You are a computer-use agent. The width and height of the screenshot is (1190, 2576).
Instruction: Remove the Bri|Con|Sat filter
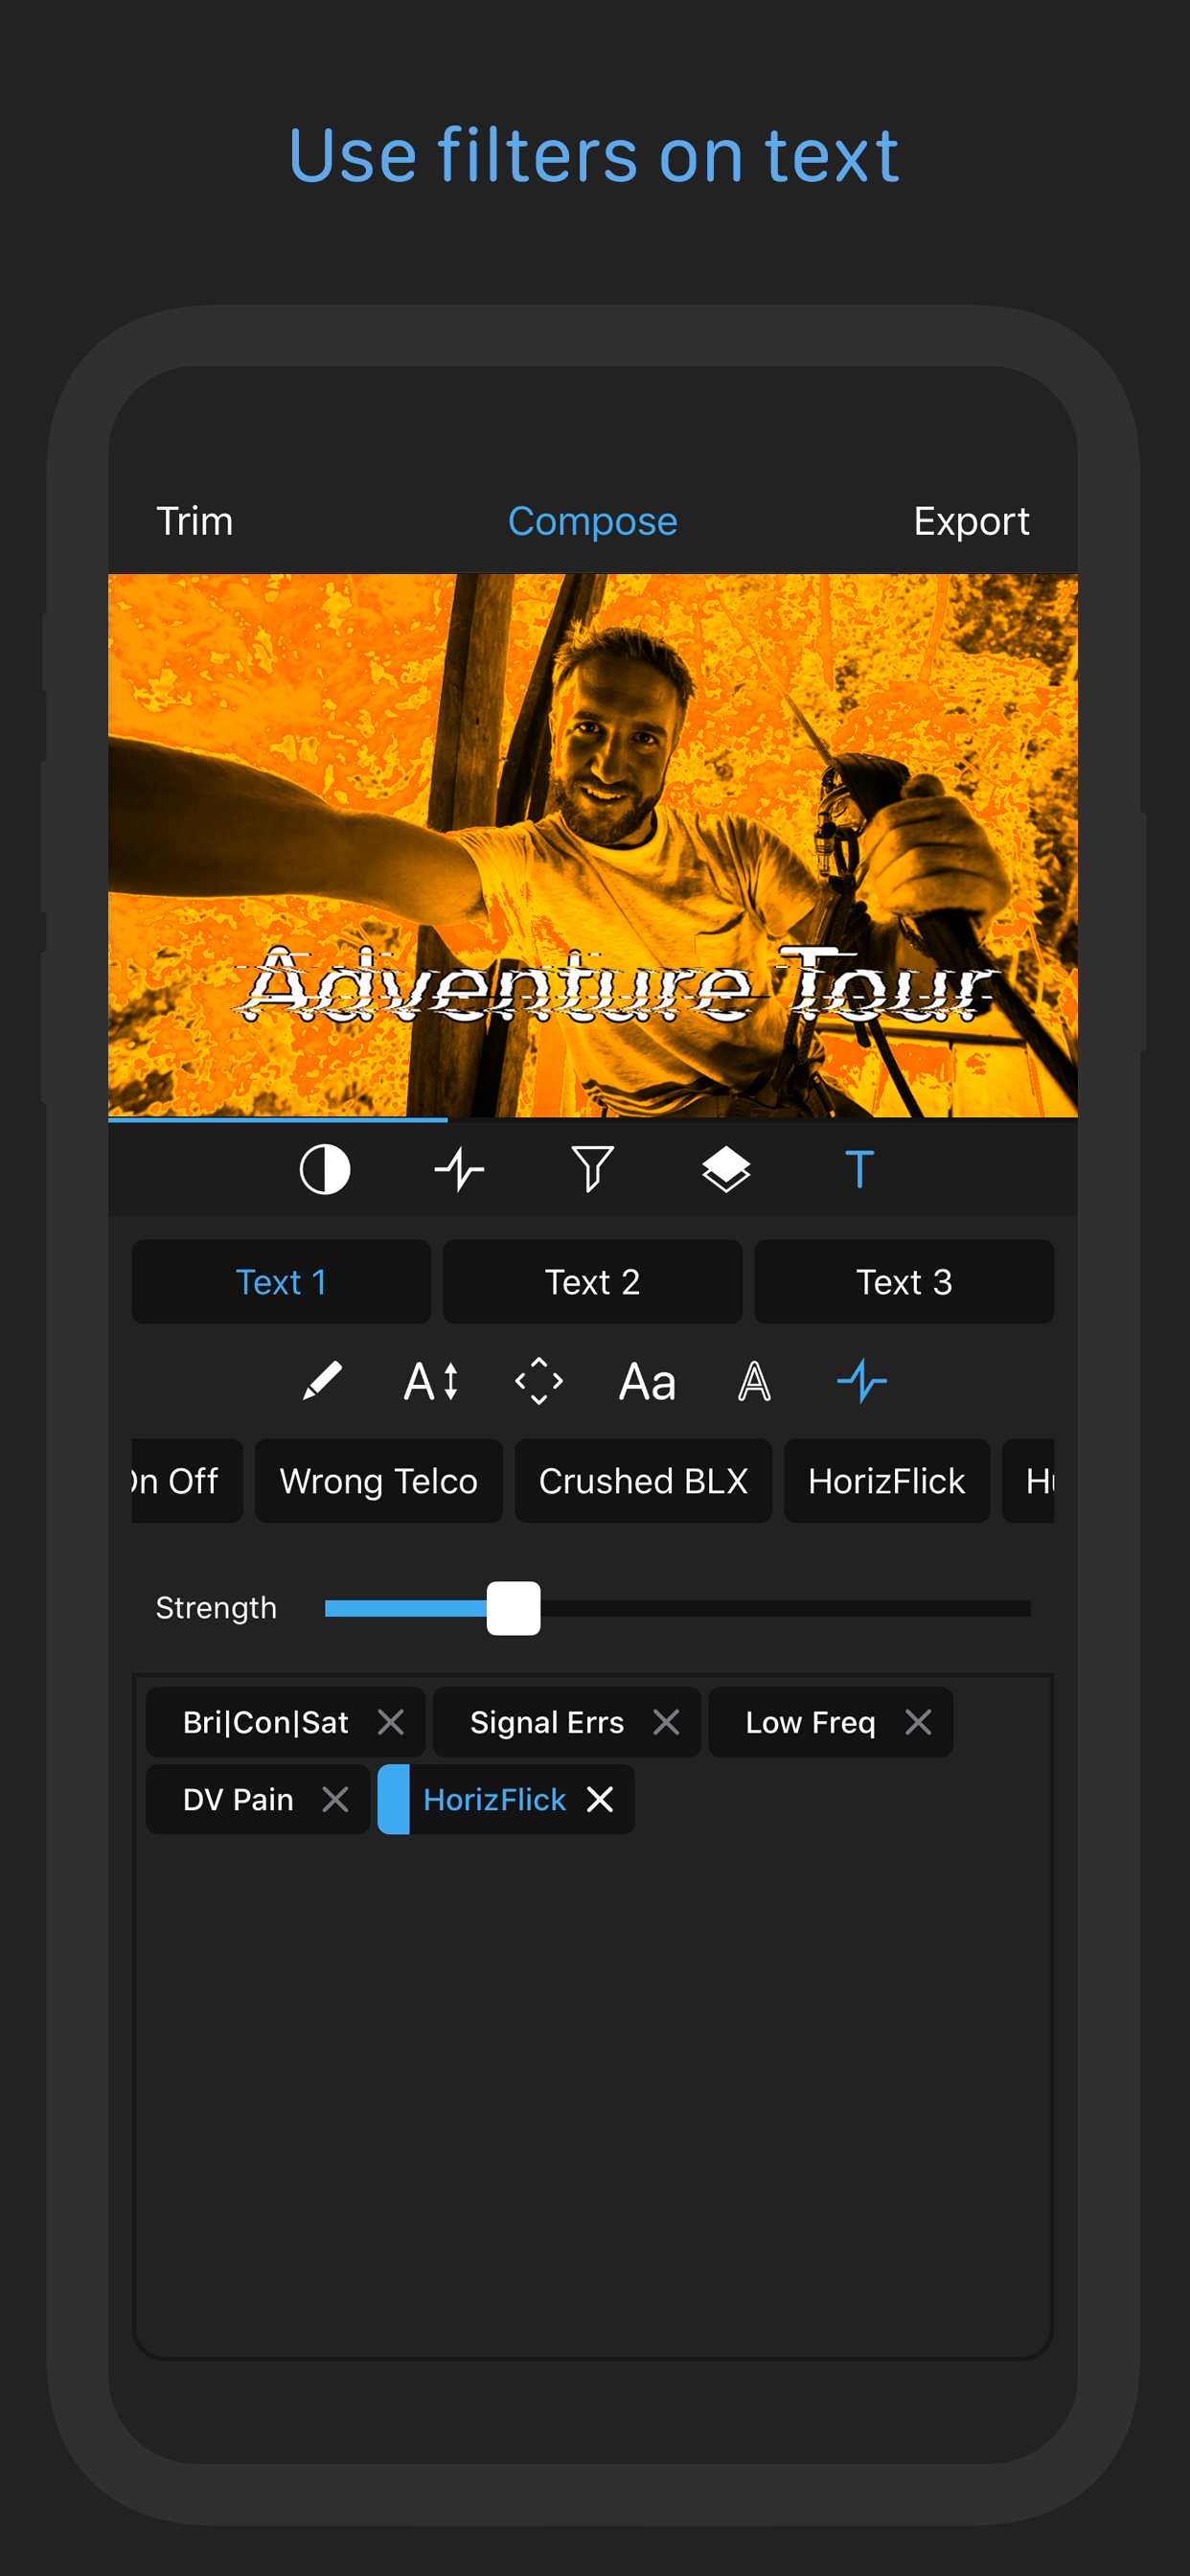[x=391, y=1722]
